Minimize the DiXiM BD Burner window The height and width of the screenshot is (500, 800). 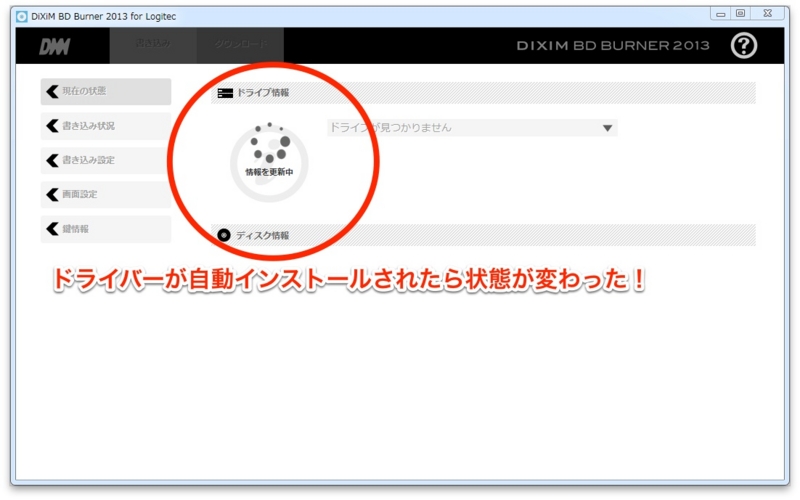click(x=720, y=14)
